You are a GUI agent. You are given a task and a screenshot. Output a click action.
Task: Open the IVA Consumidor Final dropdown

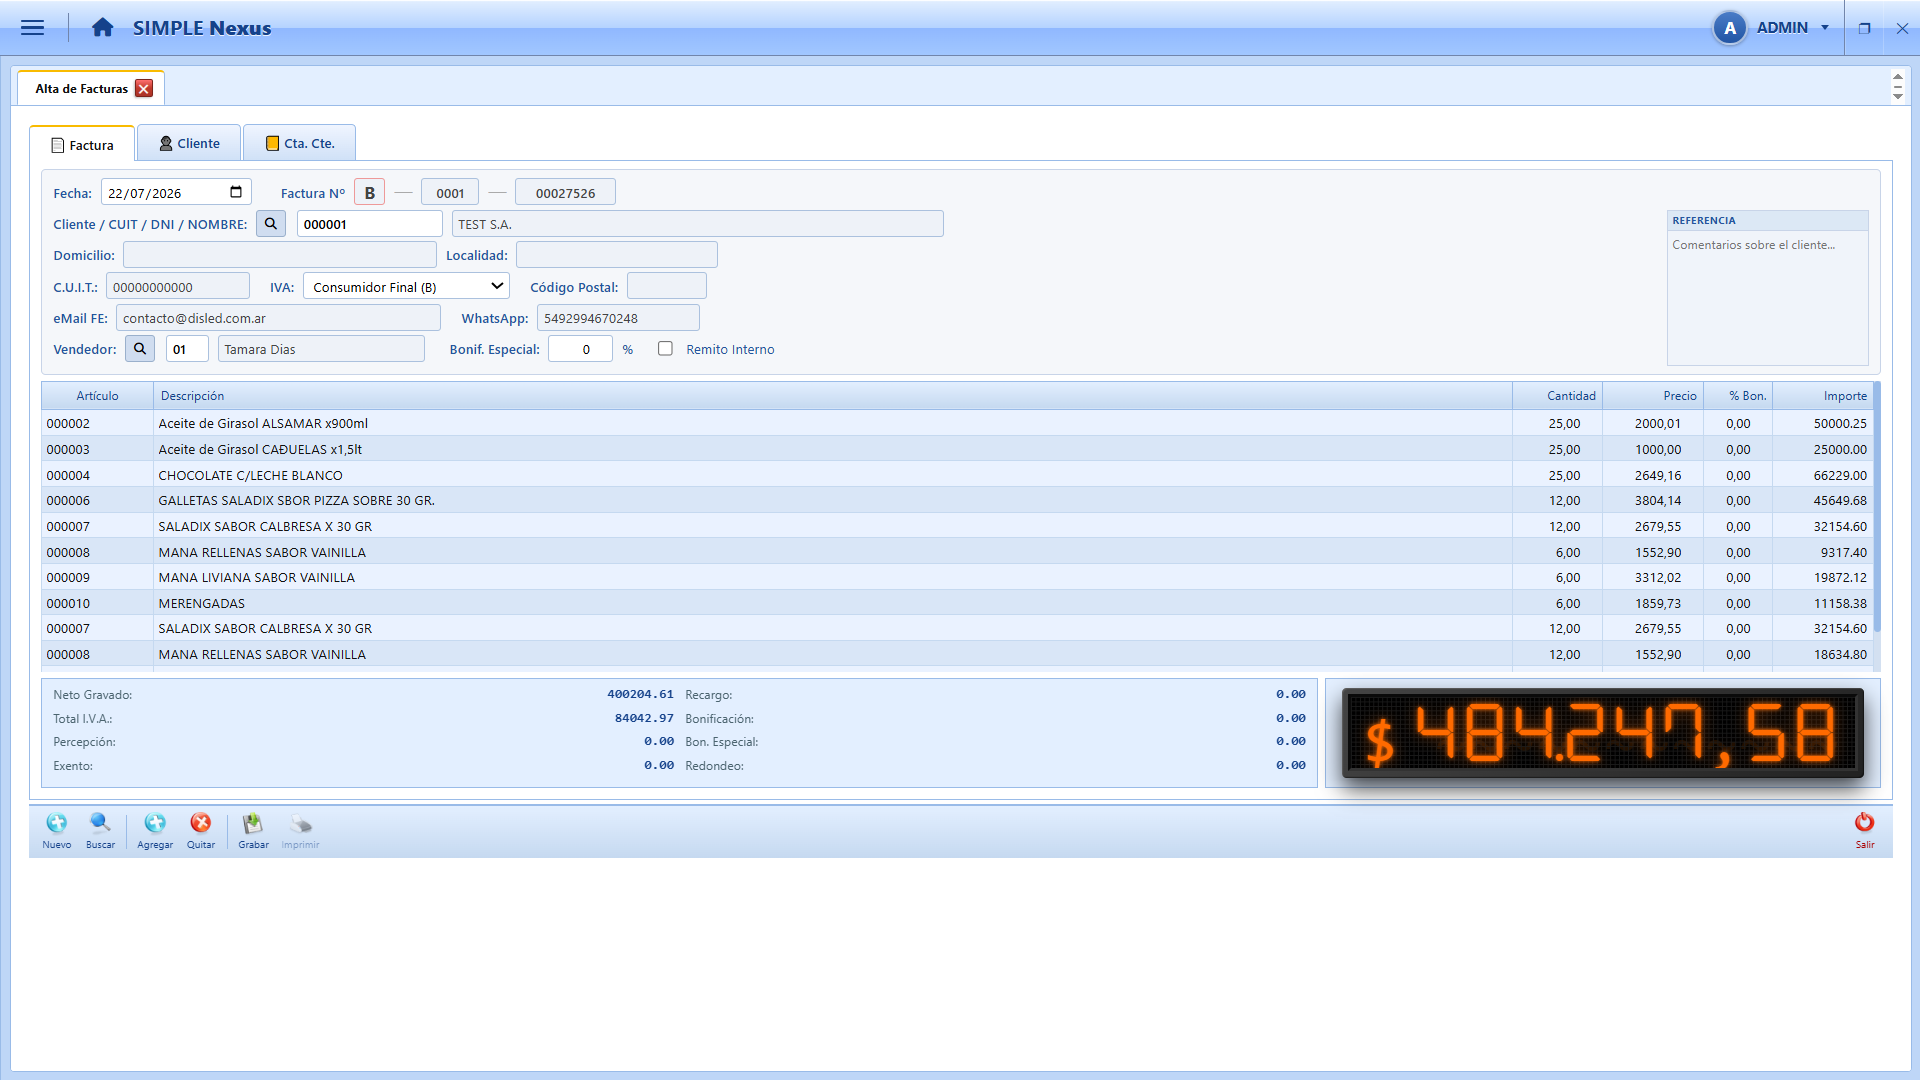pyautogui.click(x=406, y=287)
